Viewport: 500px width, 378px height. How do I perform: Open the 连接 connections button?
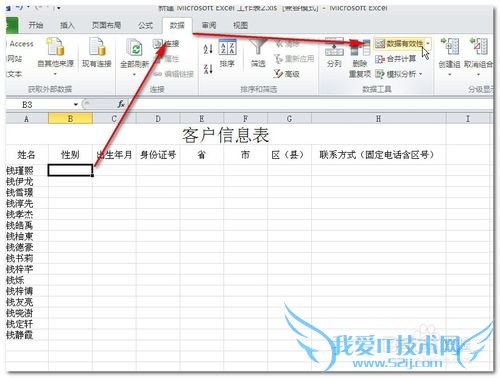click(167, 44)
